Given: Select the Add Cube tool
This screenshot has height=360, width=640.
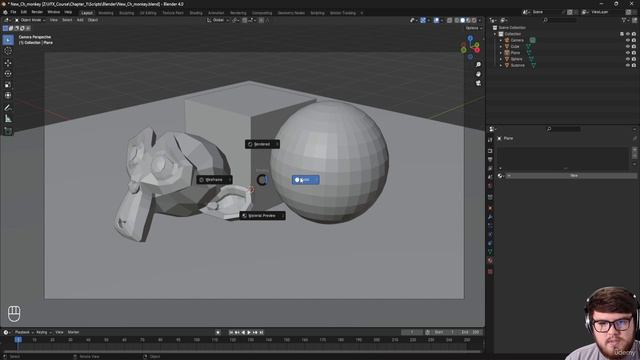Looking at the screenshot, I should 8,131.
